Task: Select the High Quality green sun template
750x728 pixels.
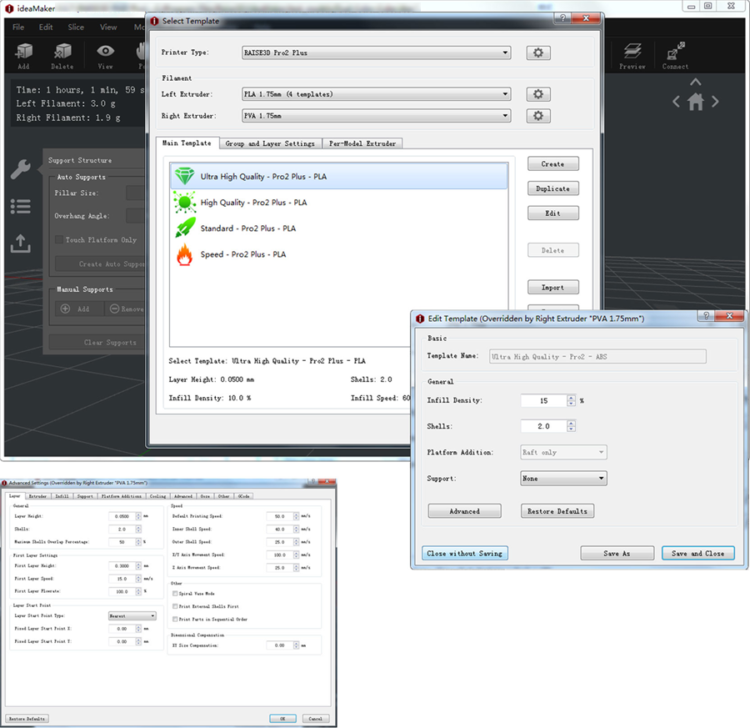Action: point(338,202)
